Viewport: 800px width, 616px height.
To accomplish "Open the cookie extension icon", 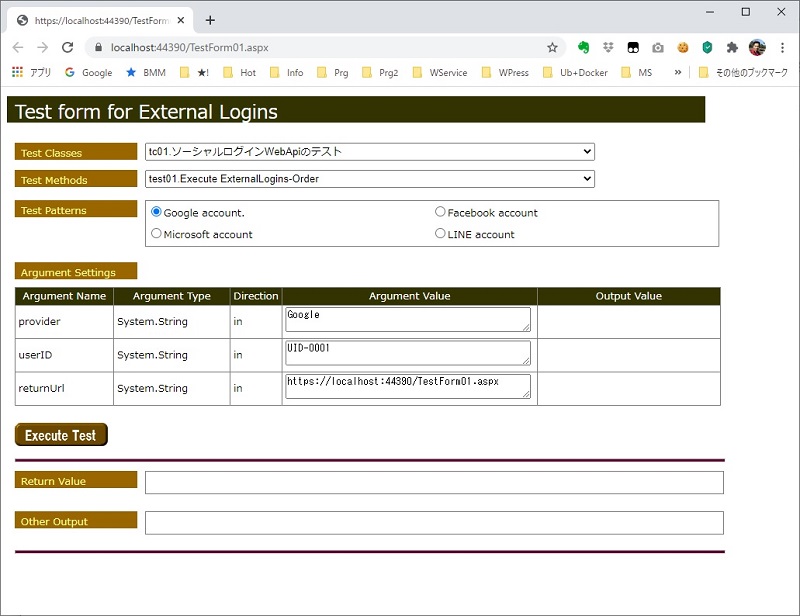I will [683, 47].
